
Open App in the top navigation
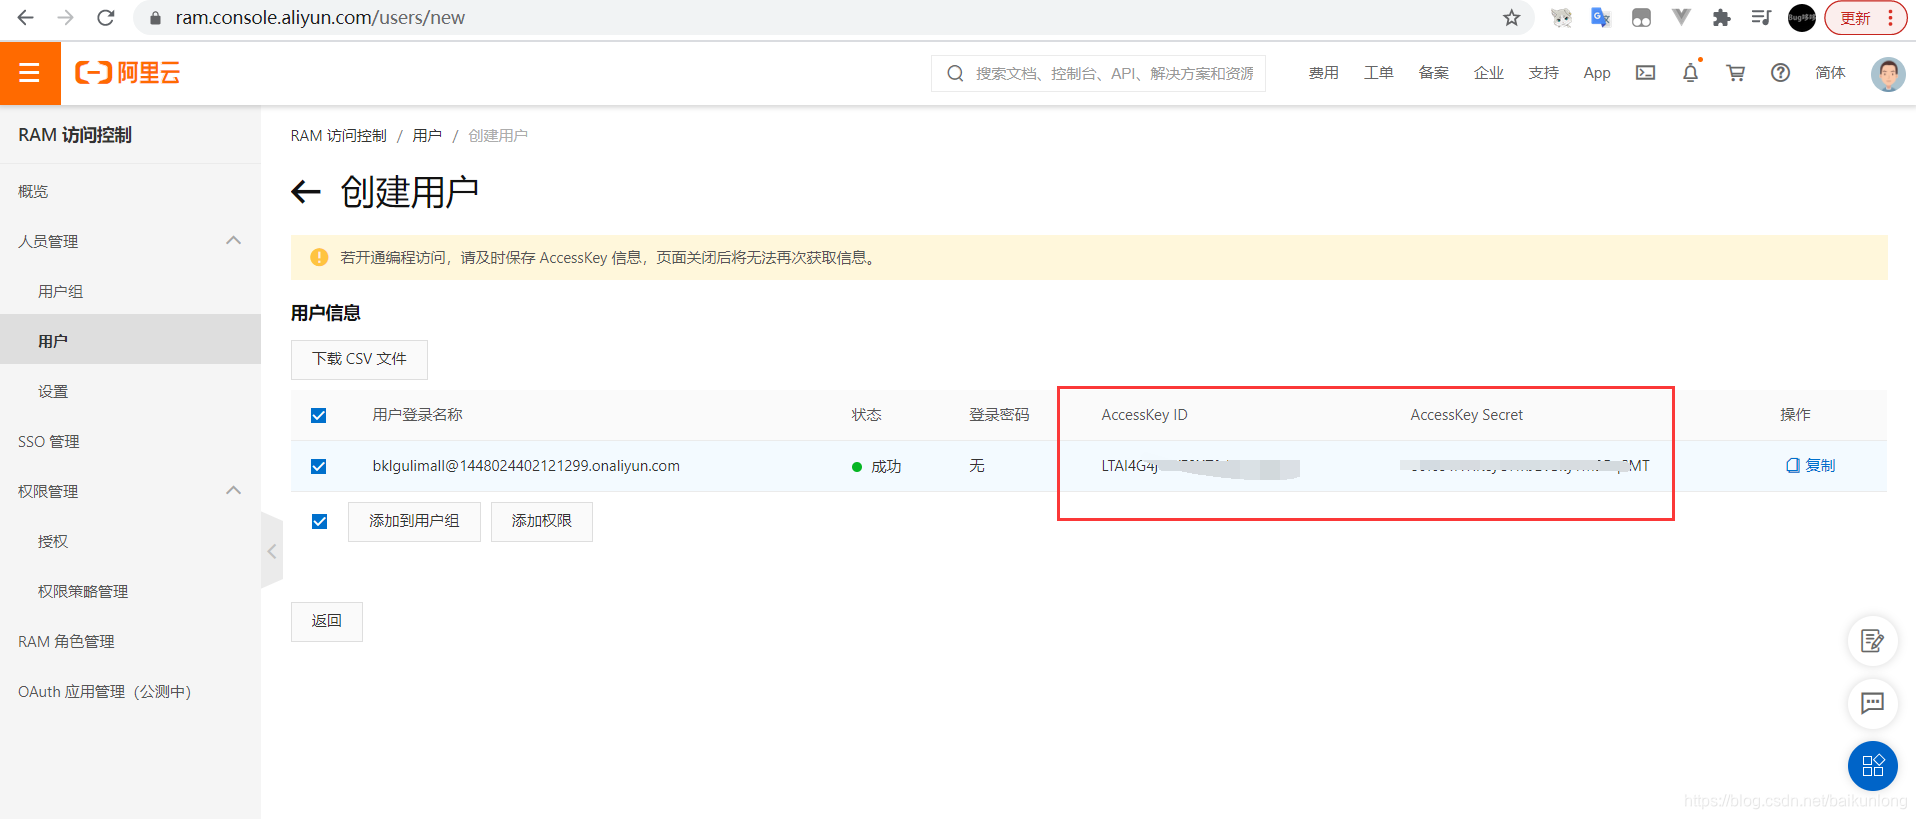coord(1597,73)
